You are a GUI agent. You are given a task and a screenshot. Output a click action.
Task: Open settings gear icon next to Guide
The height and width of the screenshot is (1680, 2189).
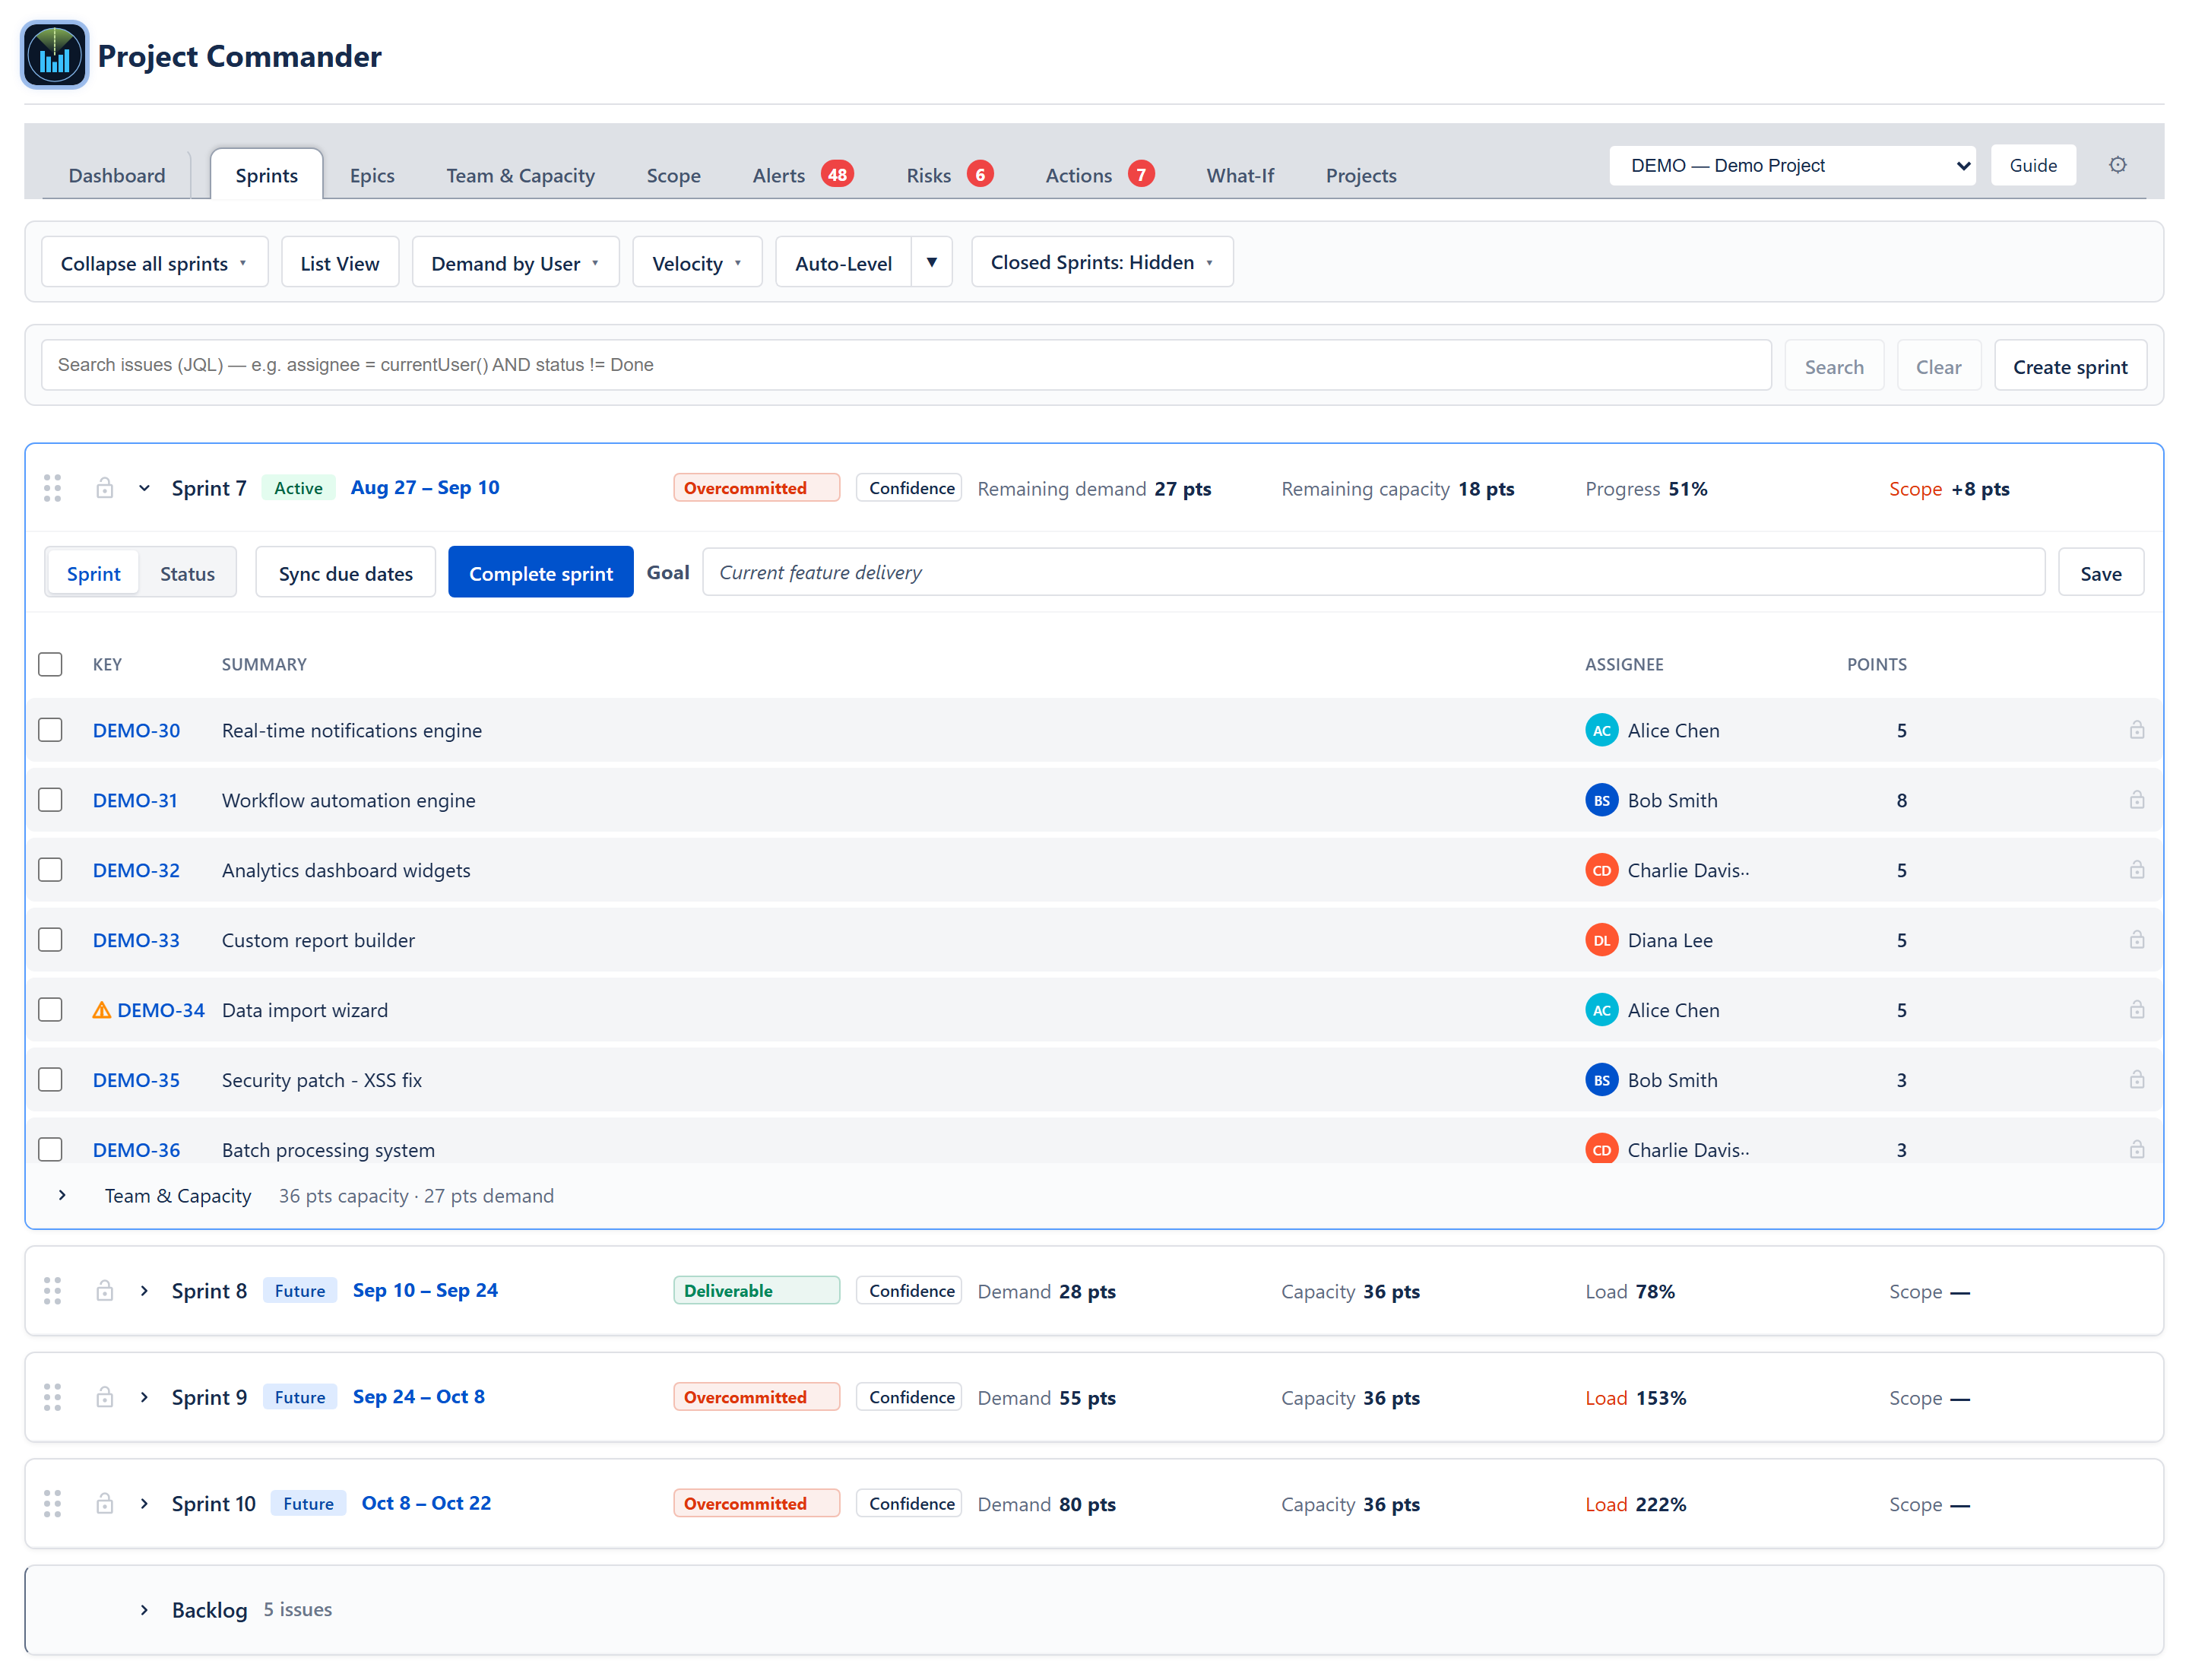tap(2117, 165)
